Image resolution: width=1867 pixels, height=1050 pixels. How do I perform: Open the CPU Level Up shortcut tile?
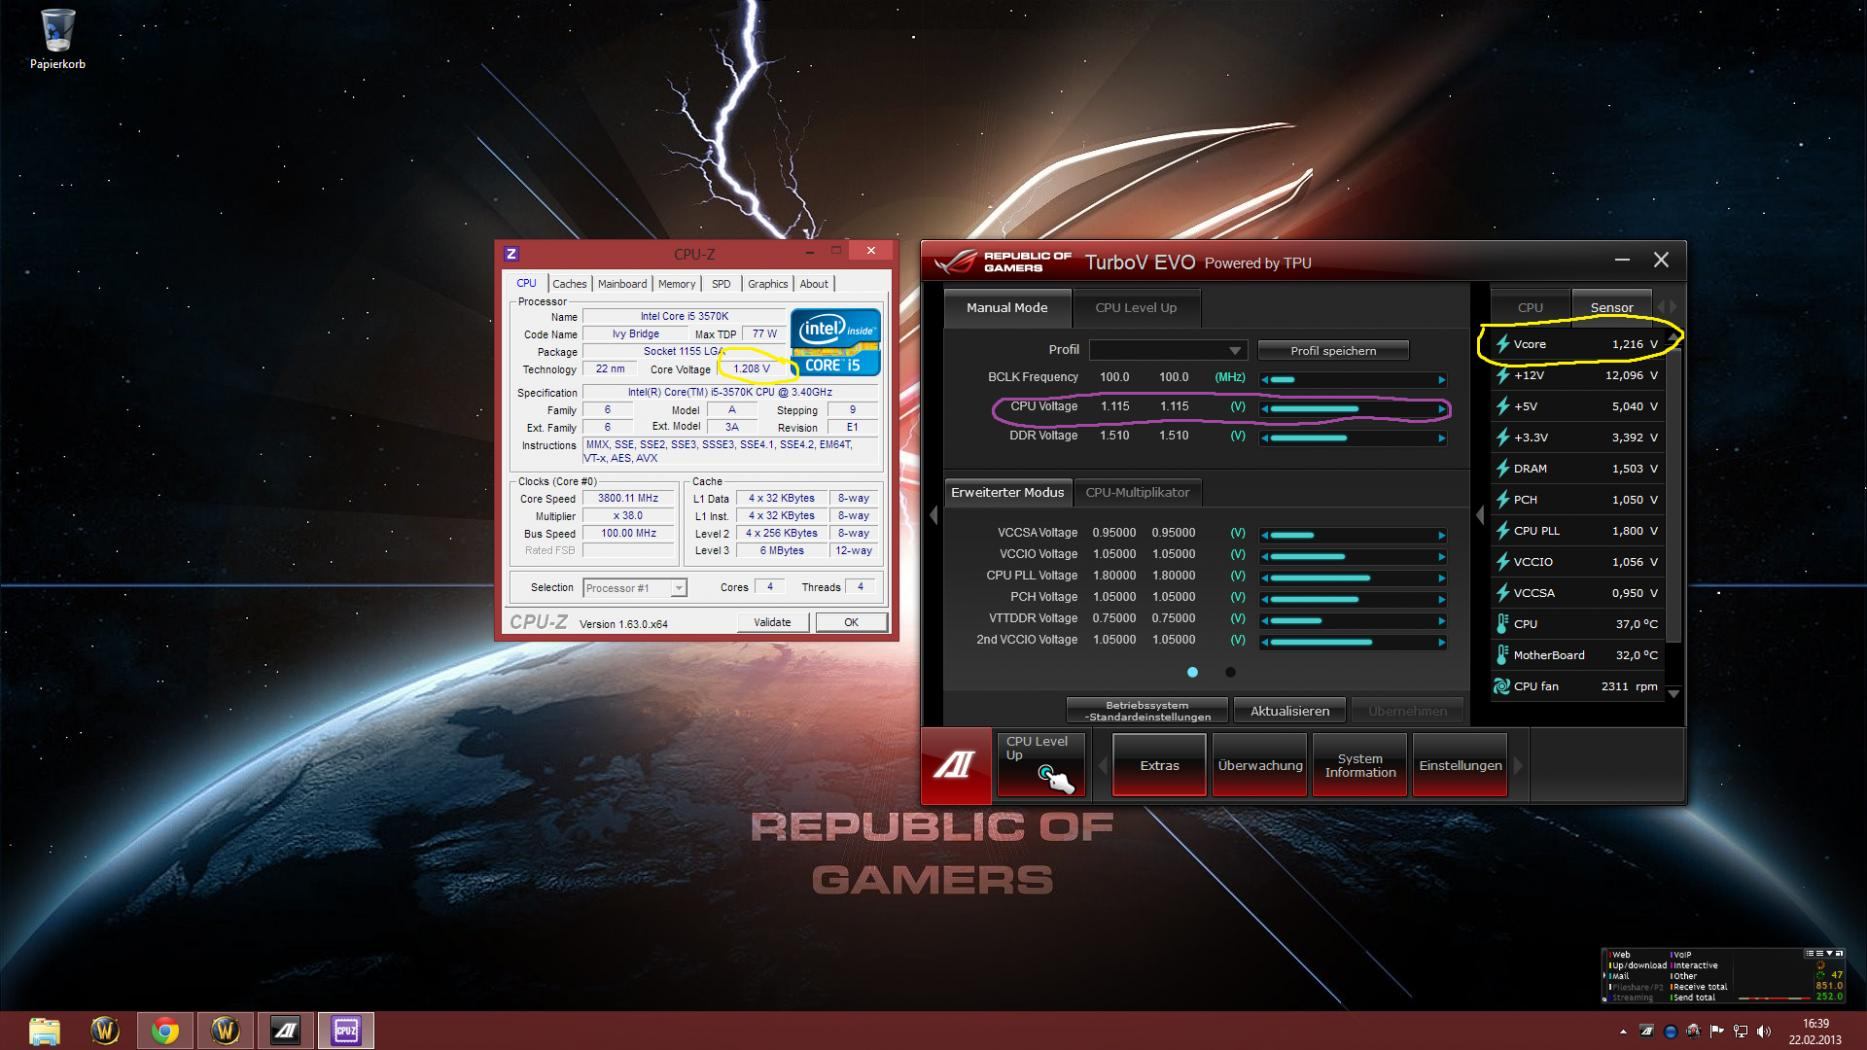(1041, 765)
